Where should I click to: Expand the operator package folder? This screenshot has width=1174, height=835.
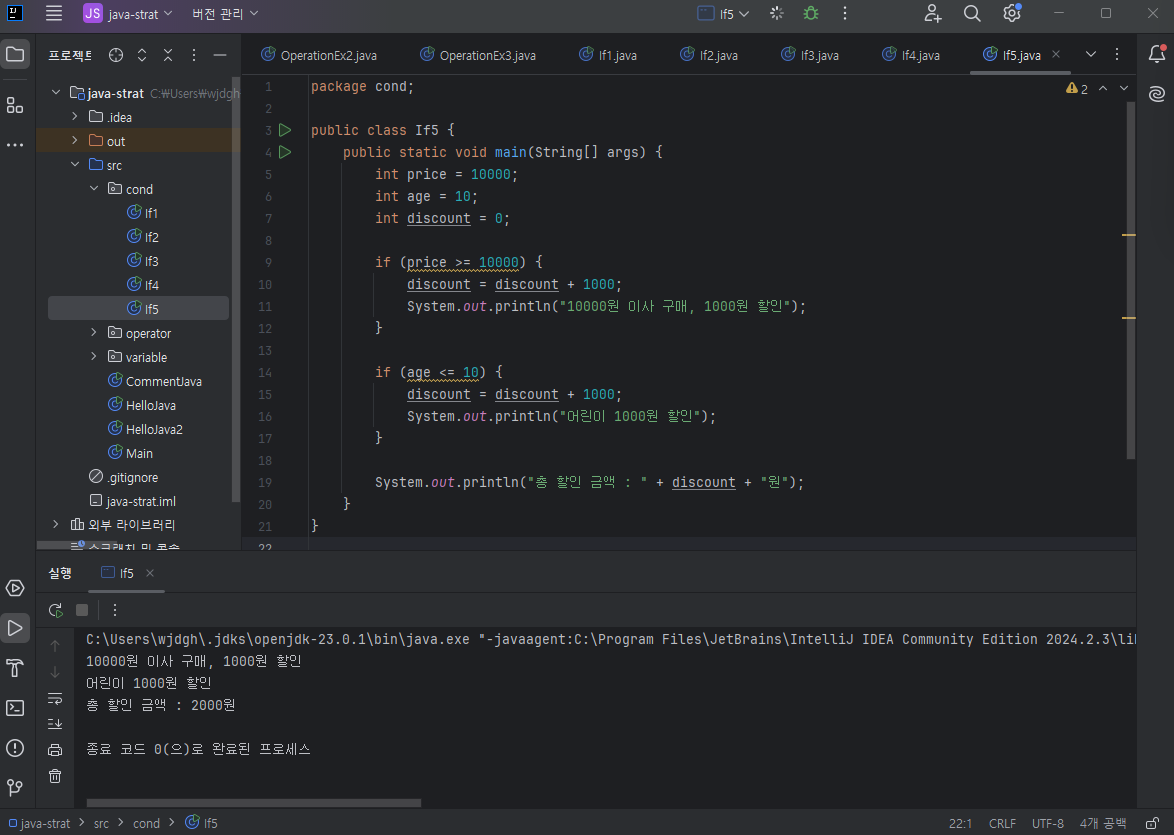(x=94, y=333)
